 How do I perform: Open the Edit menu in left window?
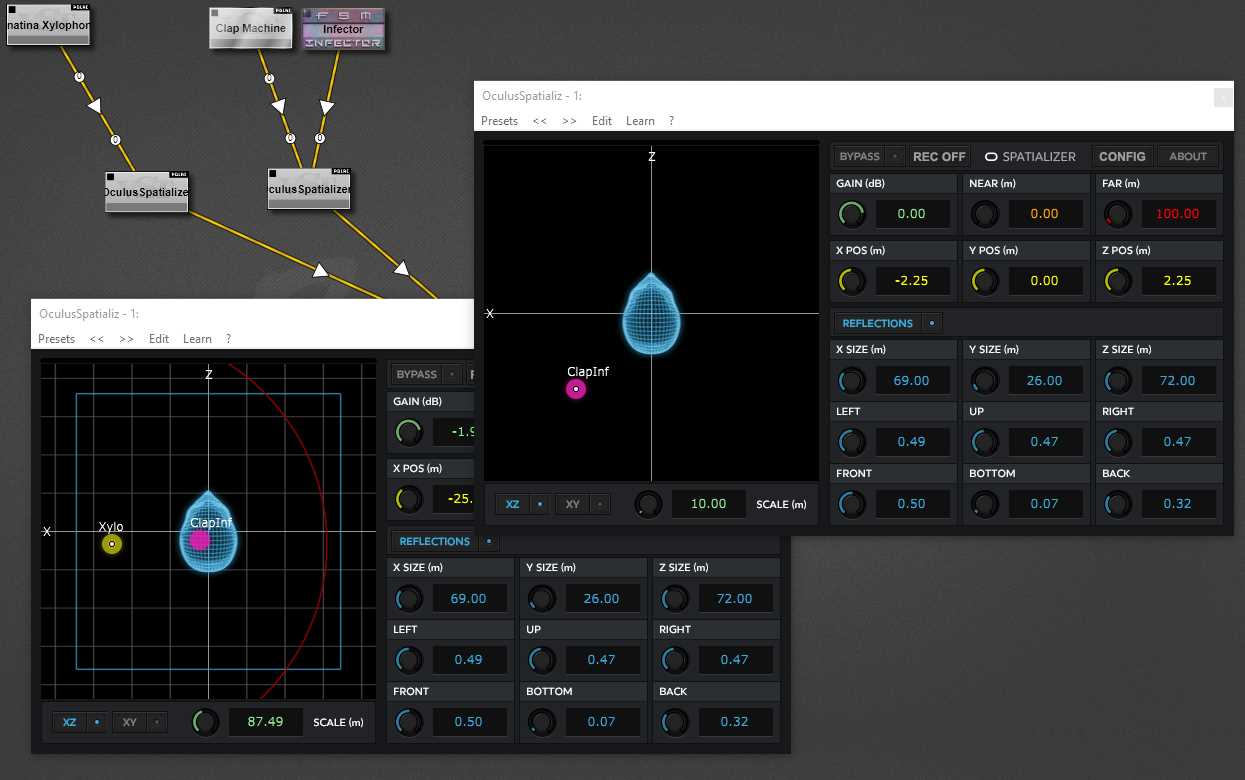click(x=159, y=339)
